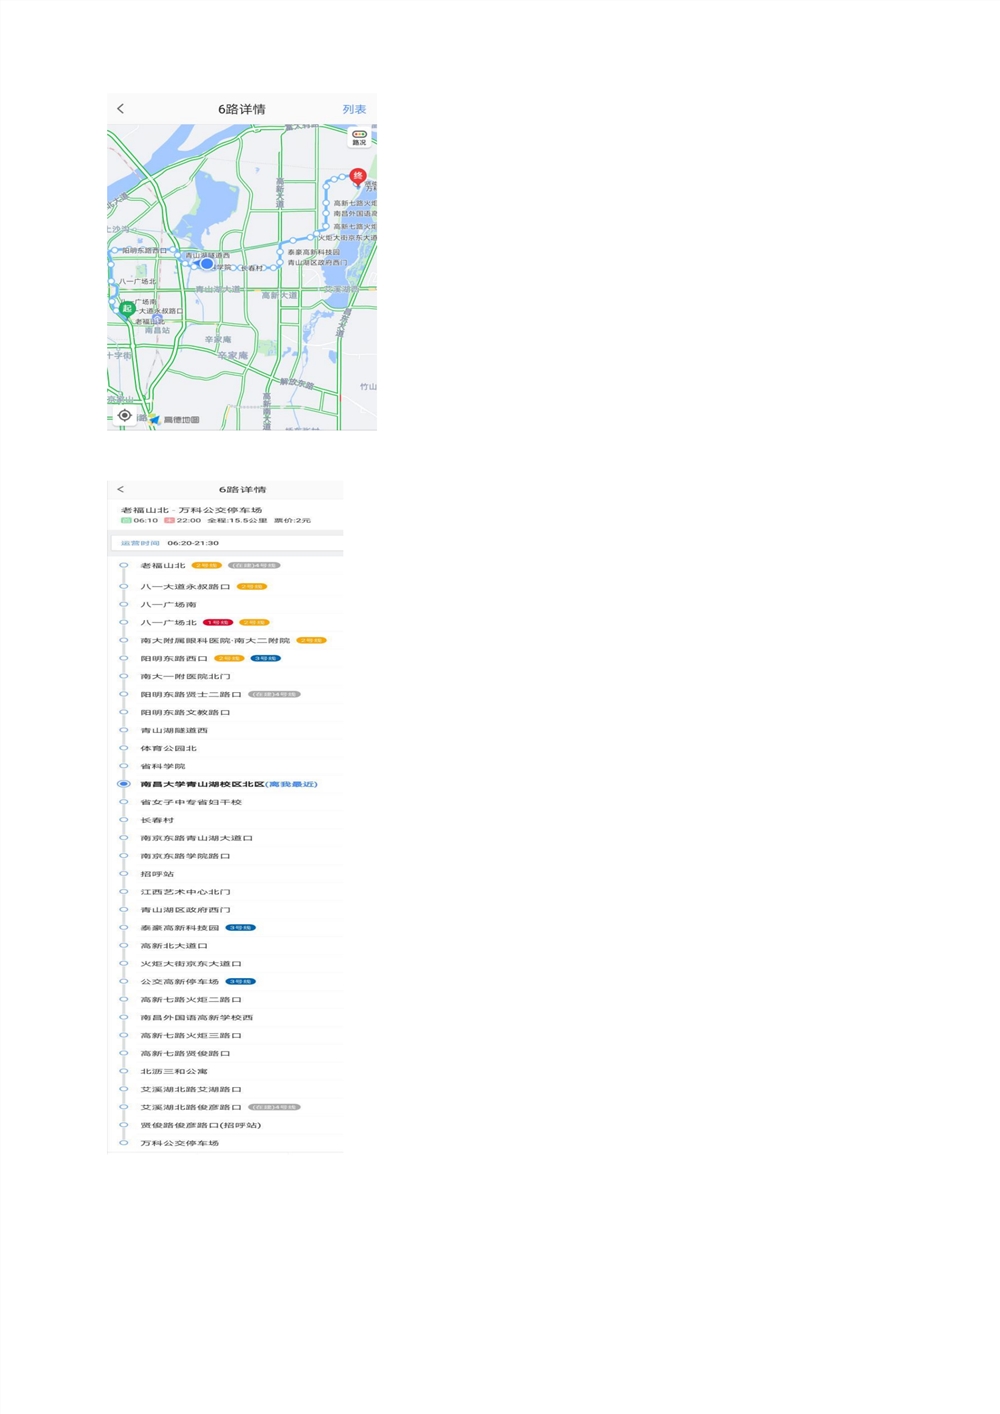Click blue 3号线 badge at 阳明东路西口

pos(266,658)
